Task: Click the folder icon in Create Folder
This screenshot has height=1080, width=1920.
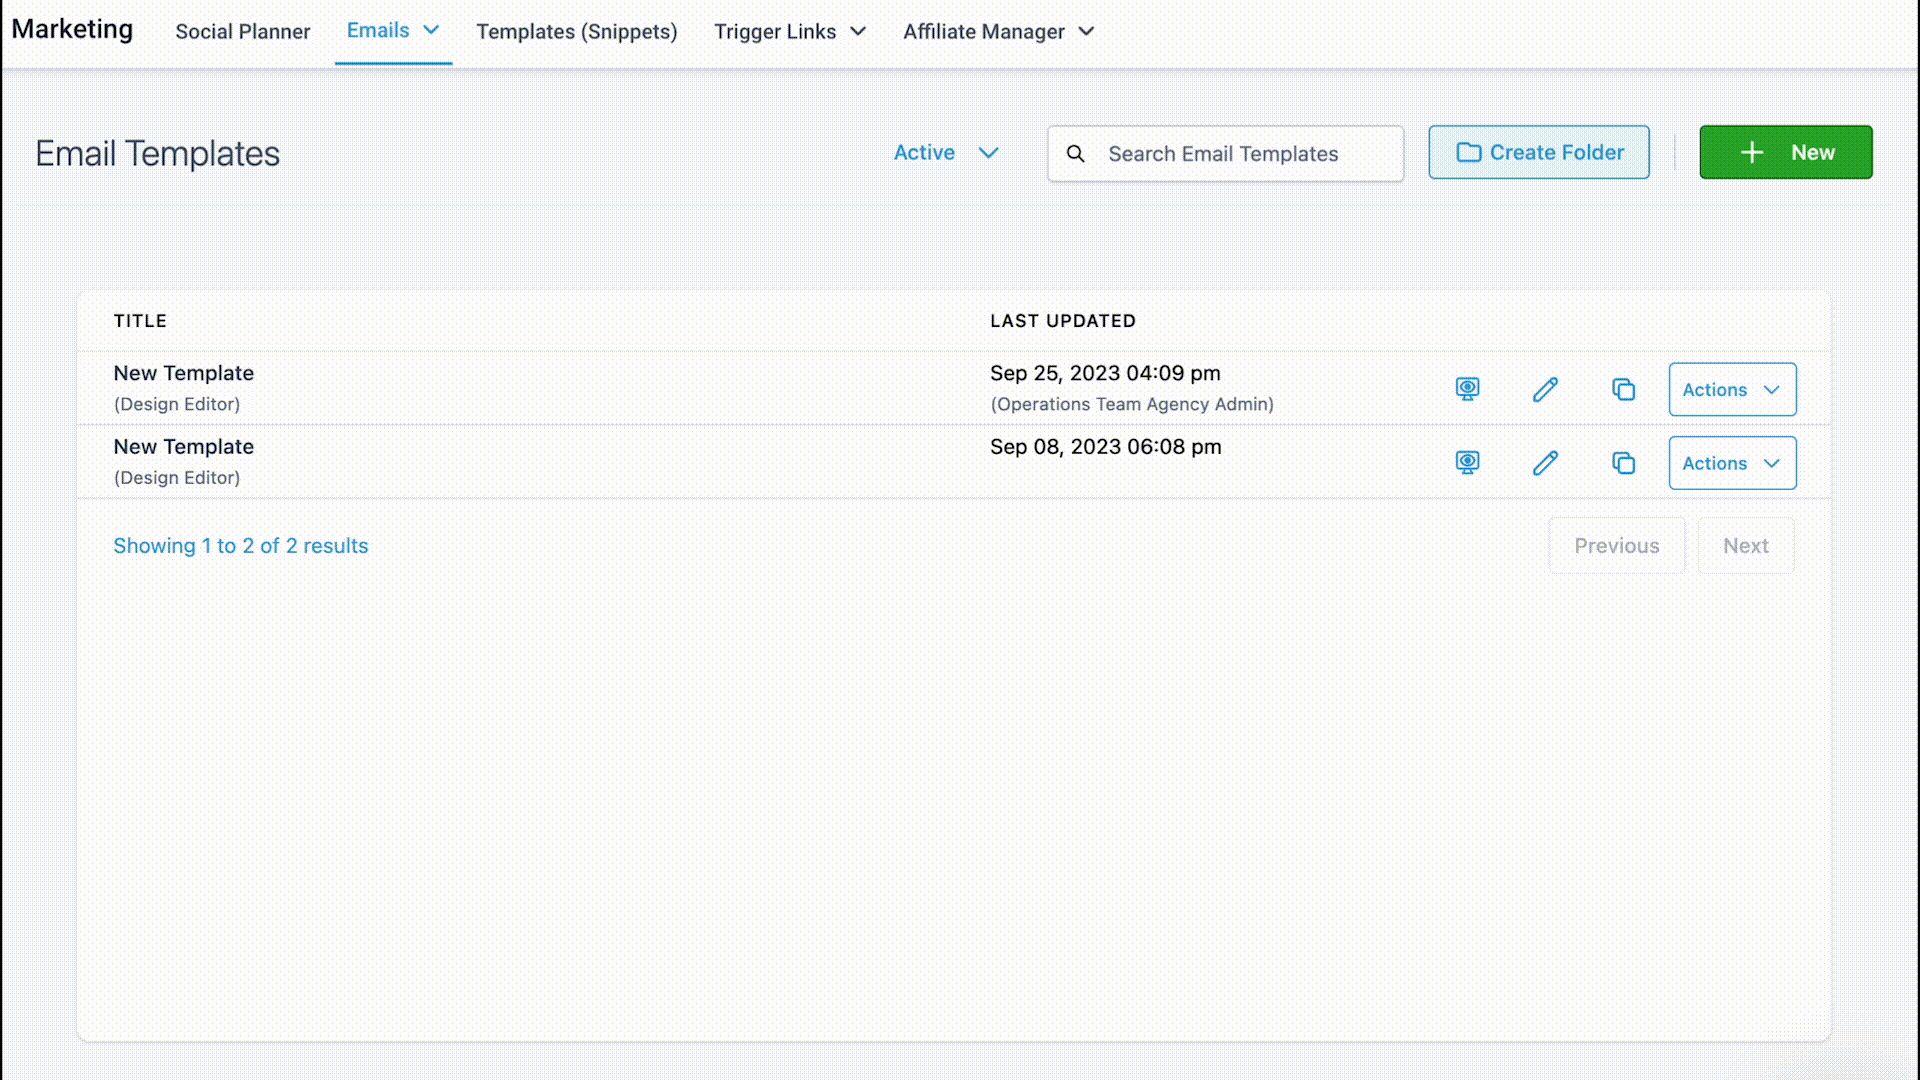Action: 1468,153
